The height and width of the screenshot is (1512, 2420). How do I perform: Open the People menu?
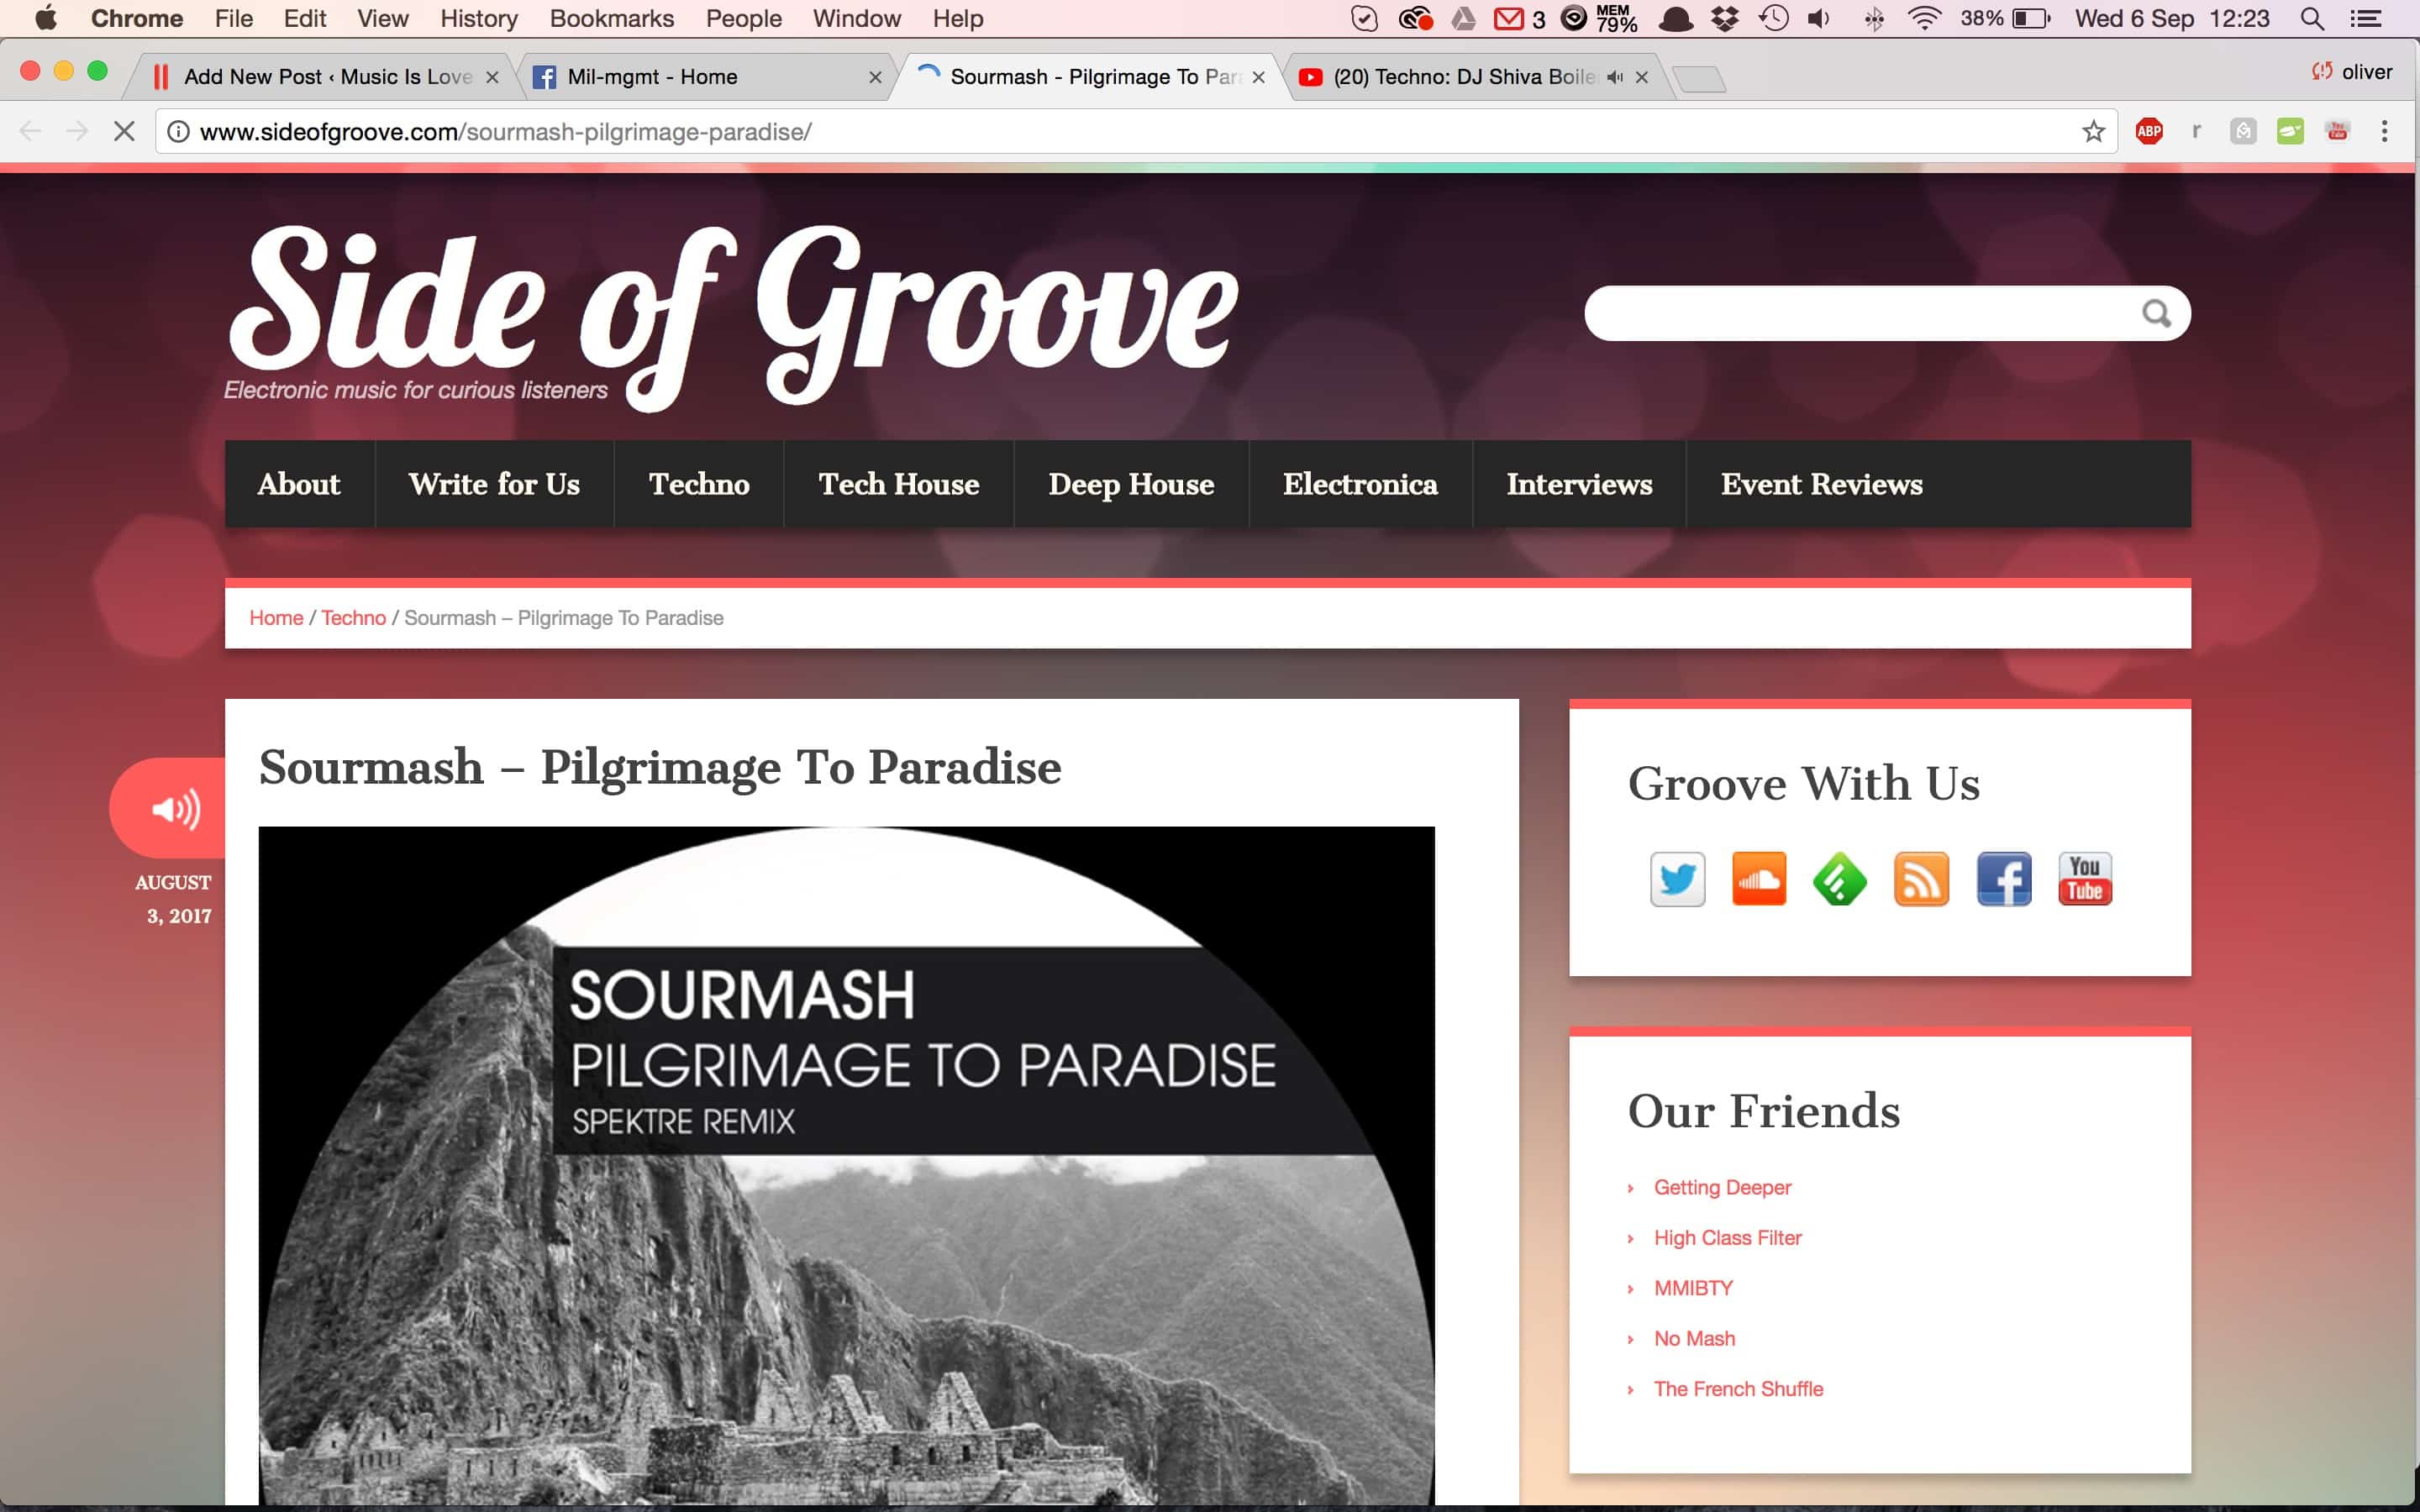point(743,18)
